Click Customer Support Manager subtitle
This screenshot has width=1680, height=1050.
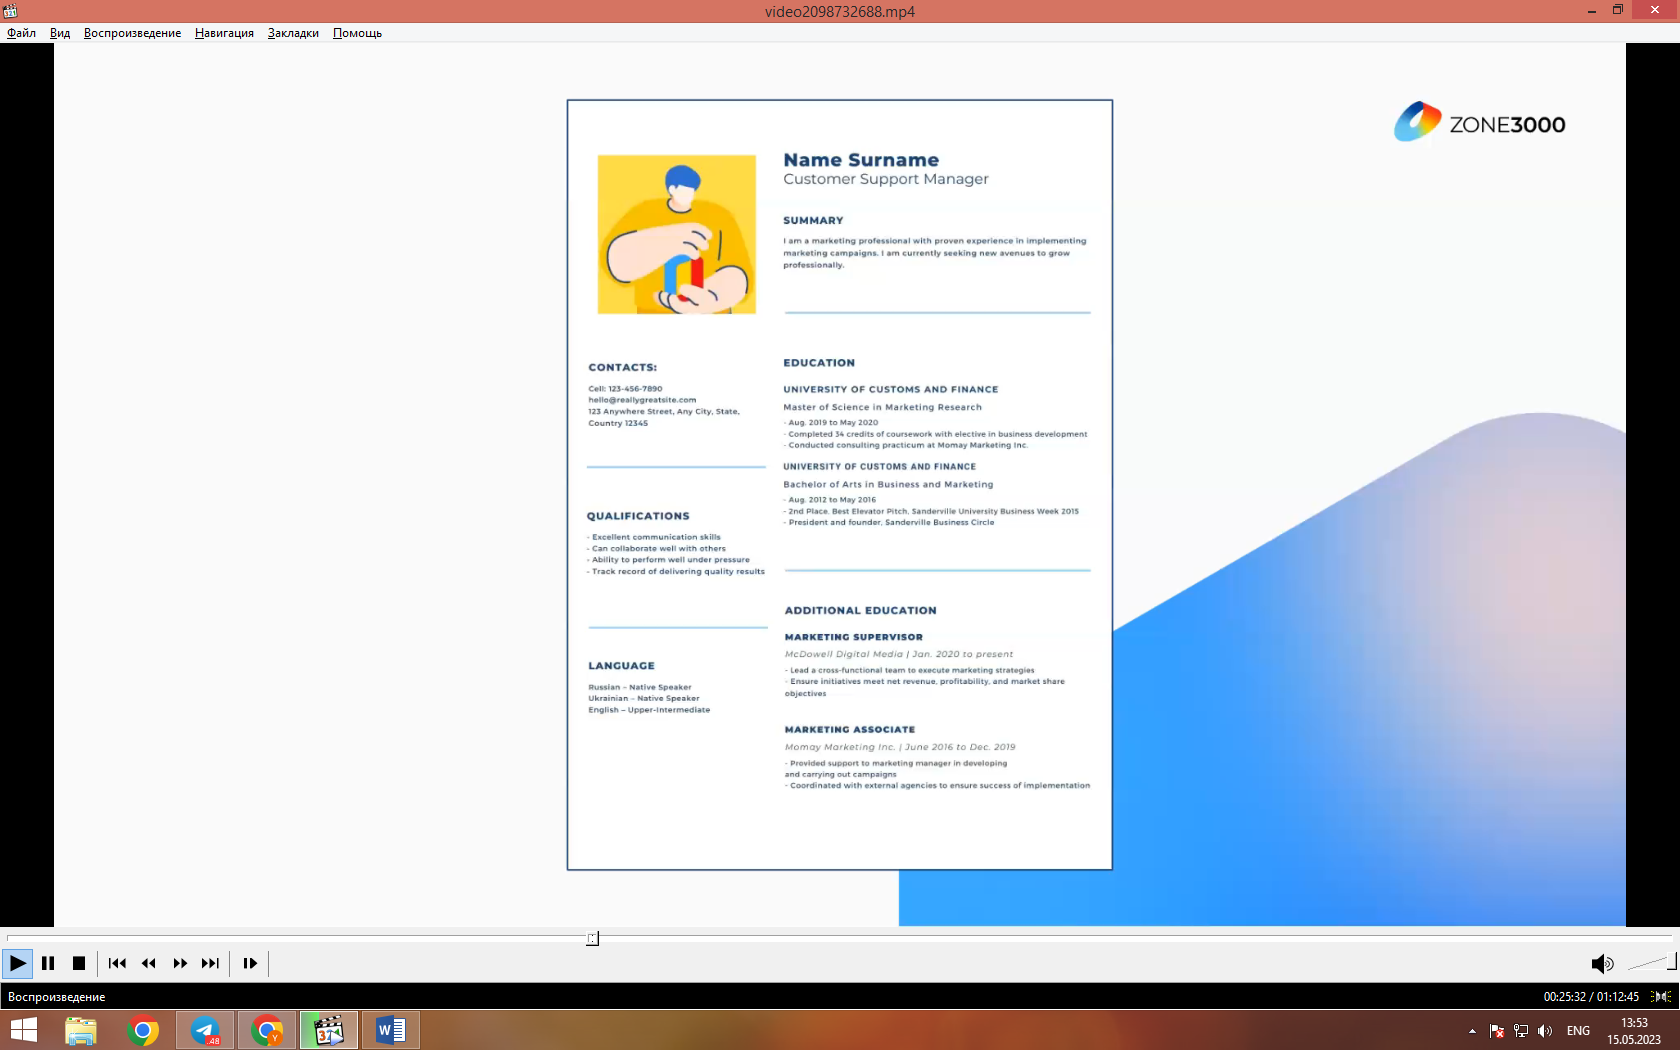(x=886, y=179)
